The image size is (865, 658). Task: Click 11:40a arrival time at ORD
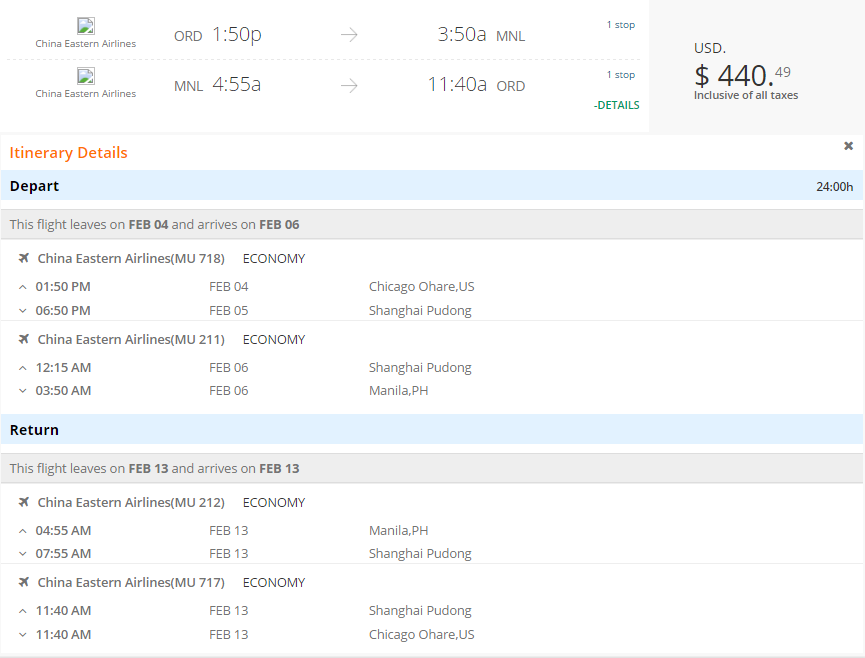point(457,84)
